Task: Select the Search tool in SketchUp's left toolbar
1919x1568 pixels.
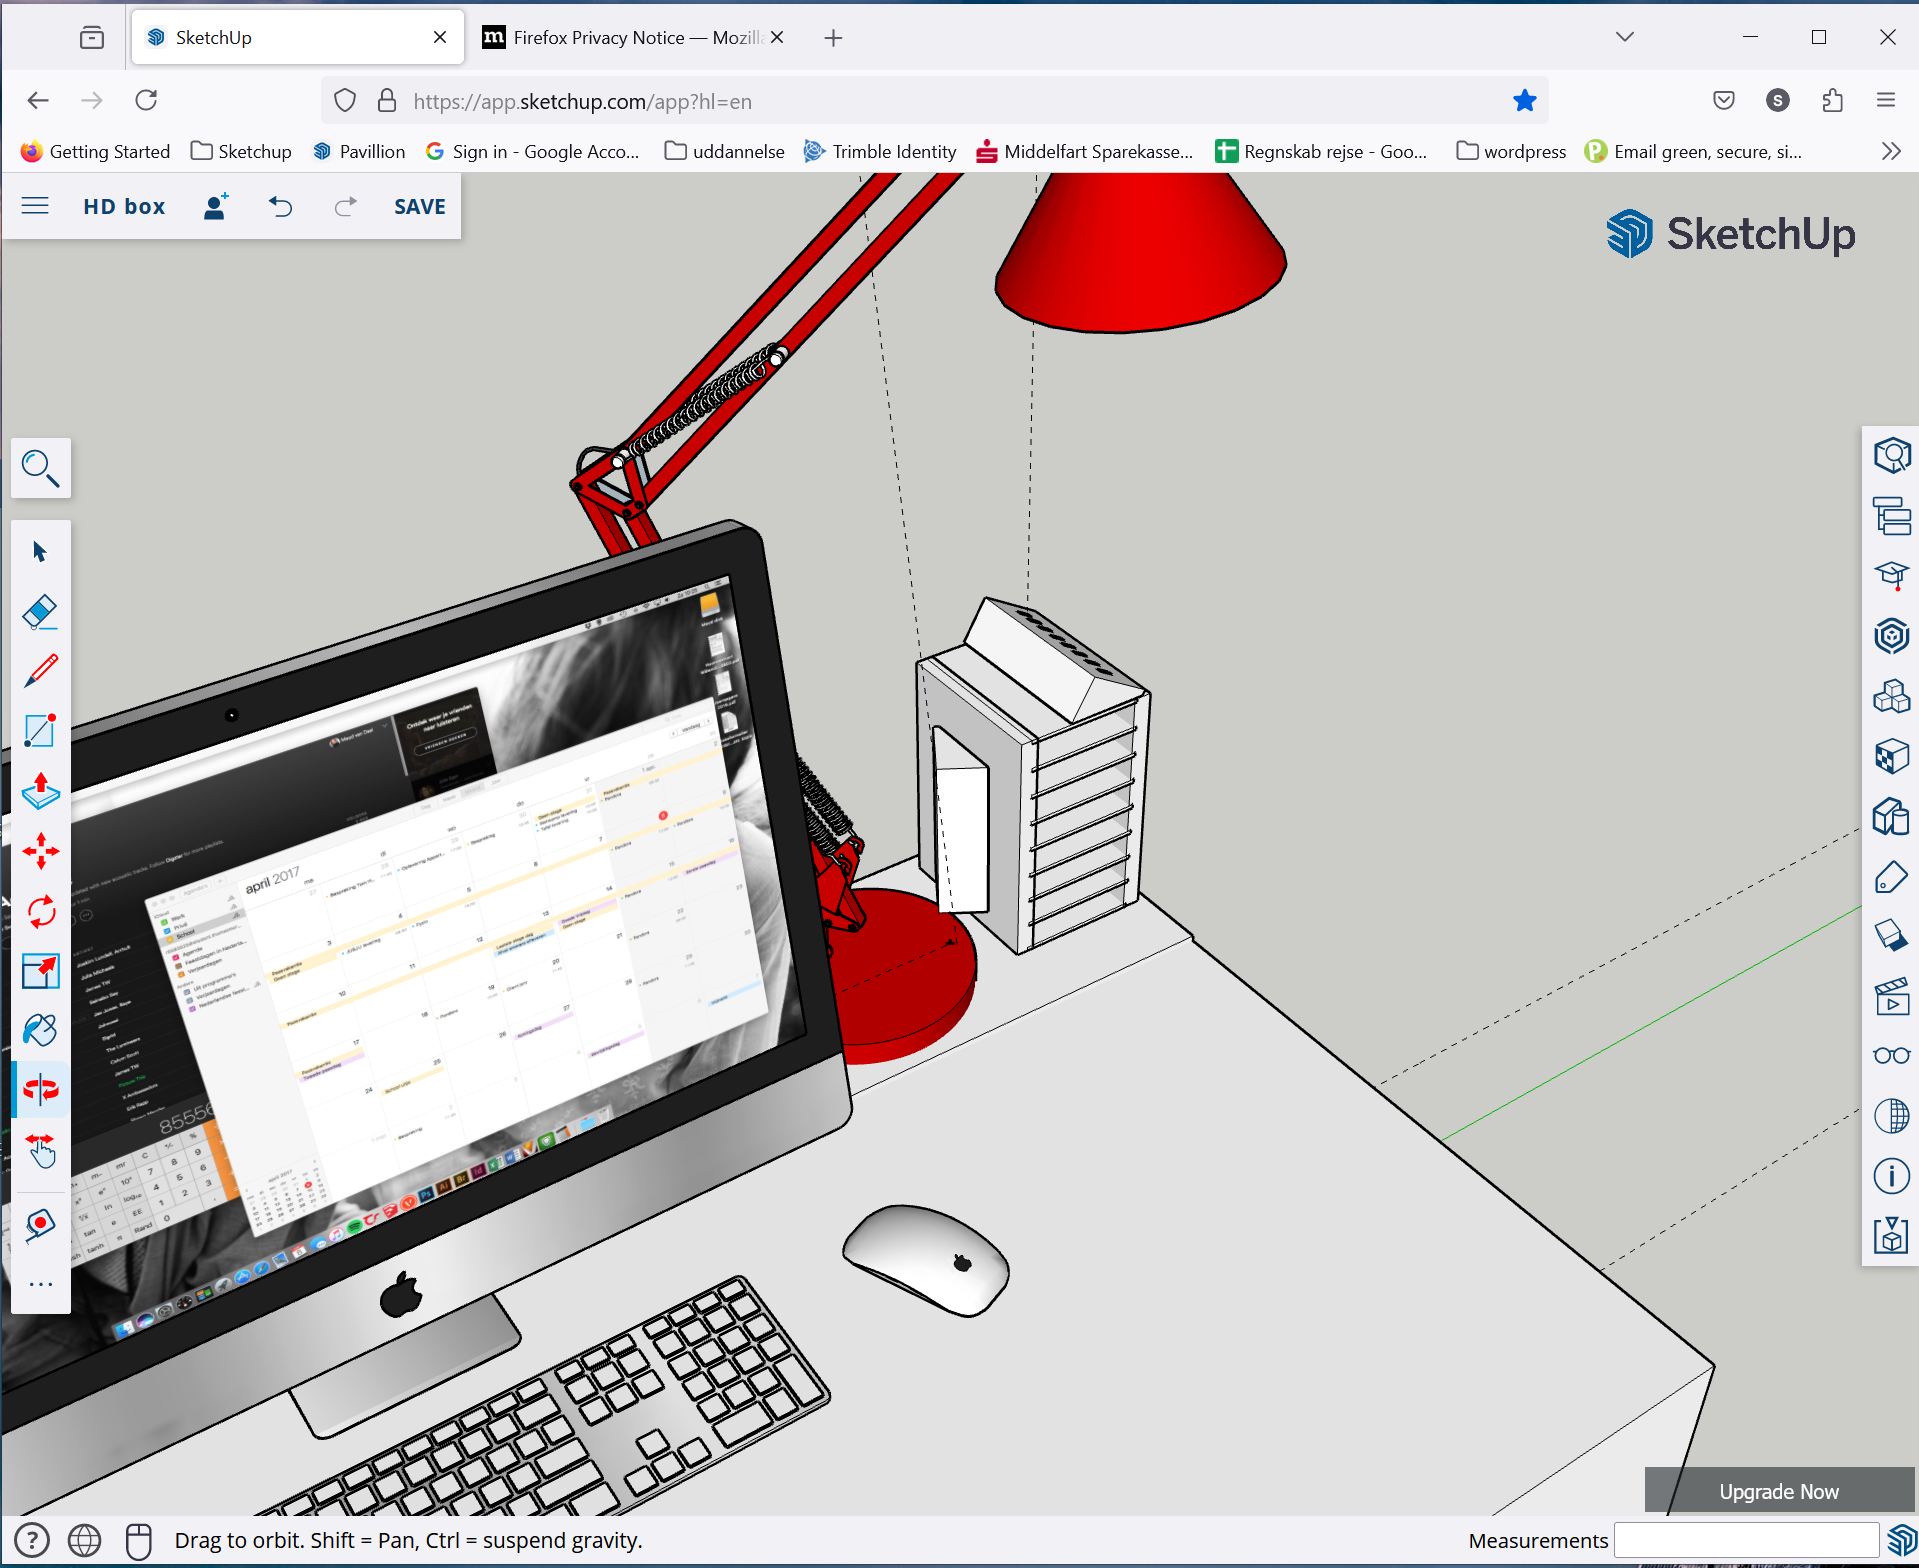Action: click(41, 467)
